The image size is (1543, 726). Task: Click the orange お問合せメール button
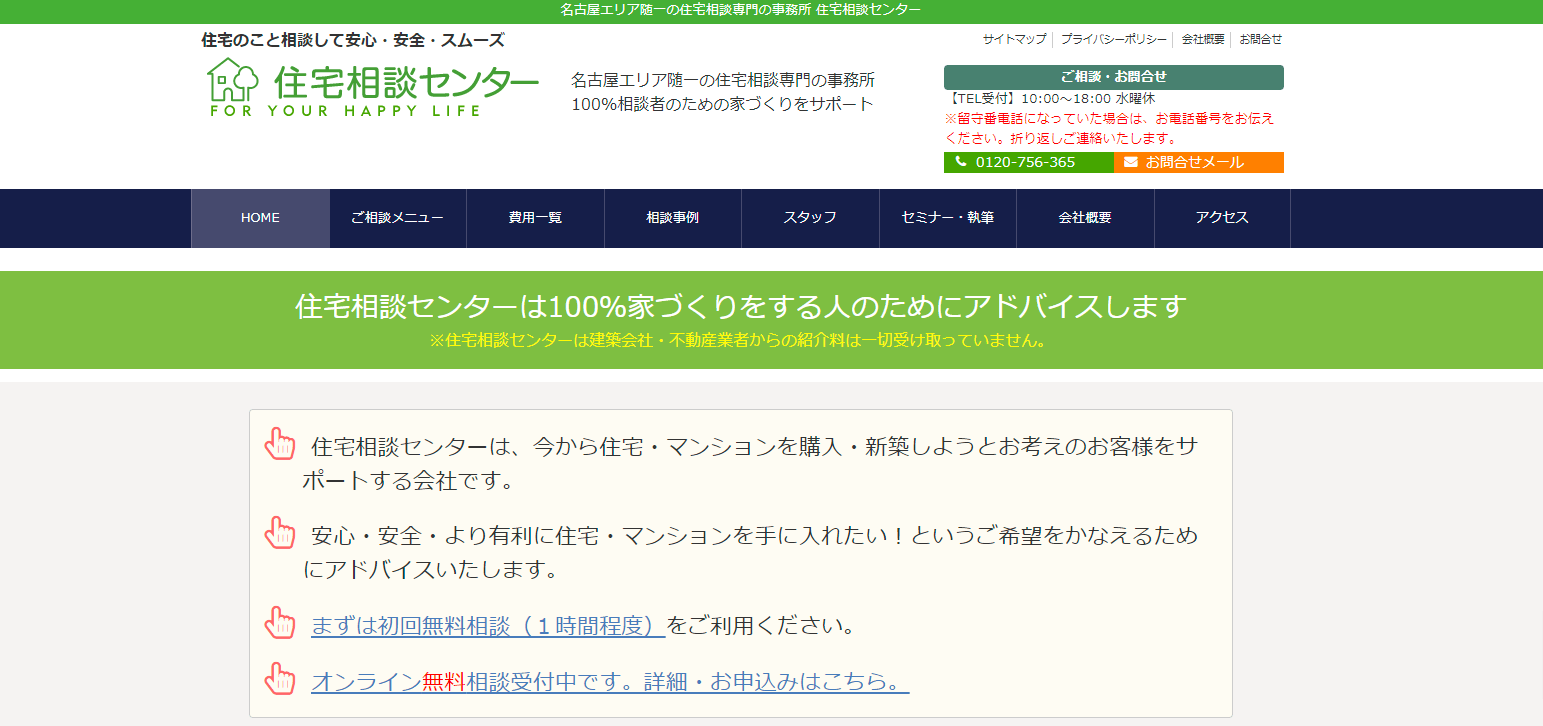pyautogui.click(x=1199, y=162)
